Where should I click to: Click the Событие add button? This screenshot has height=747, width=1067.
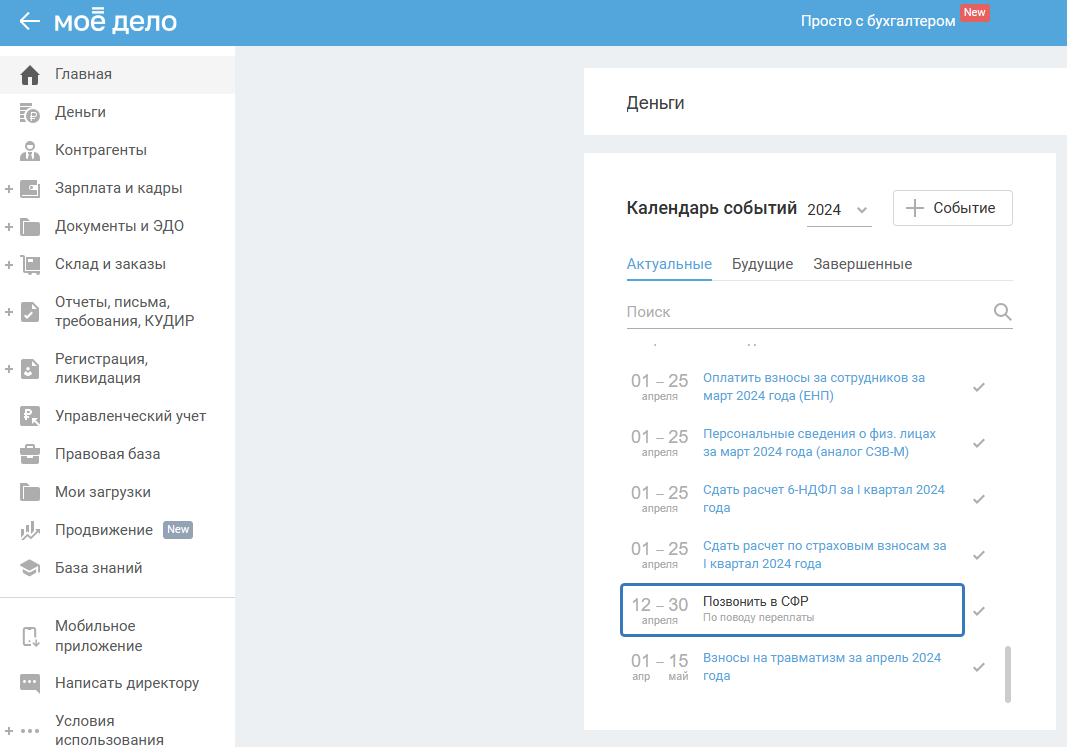pos(952,208)
